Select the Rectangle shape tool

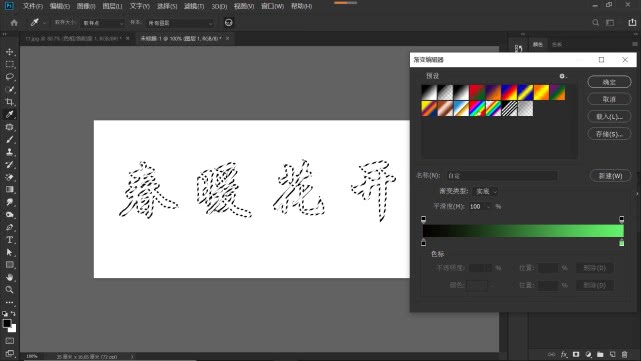click(9, 265)
